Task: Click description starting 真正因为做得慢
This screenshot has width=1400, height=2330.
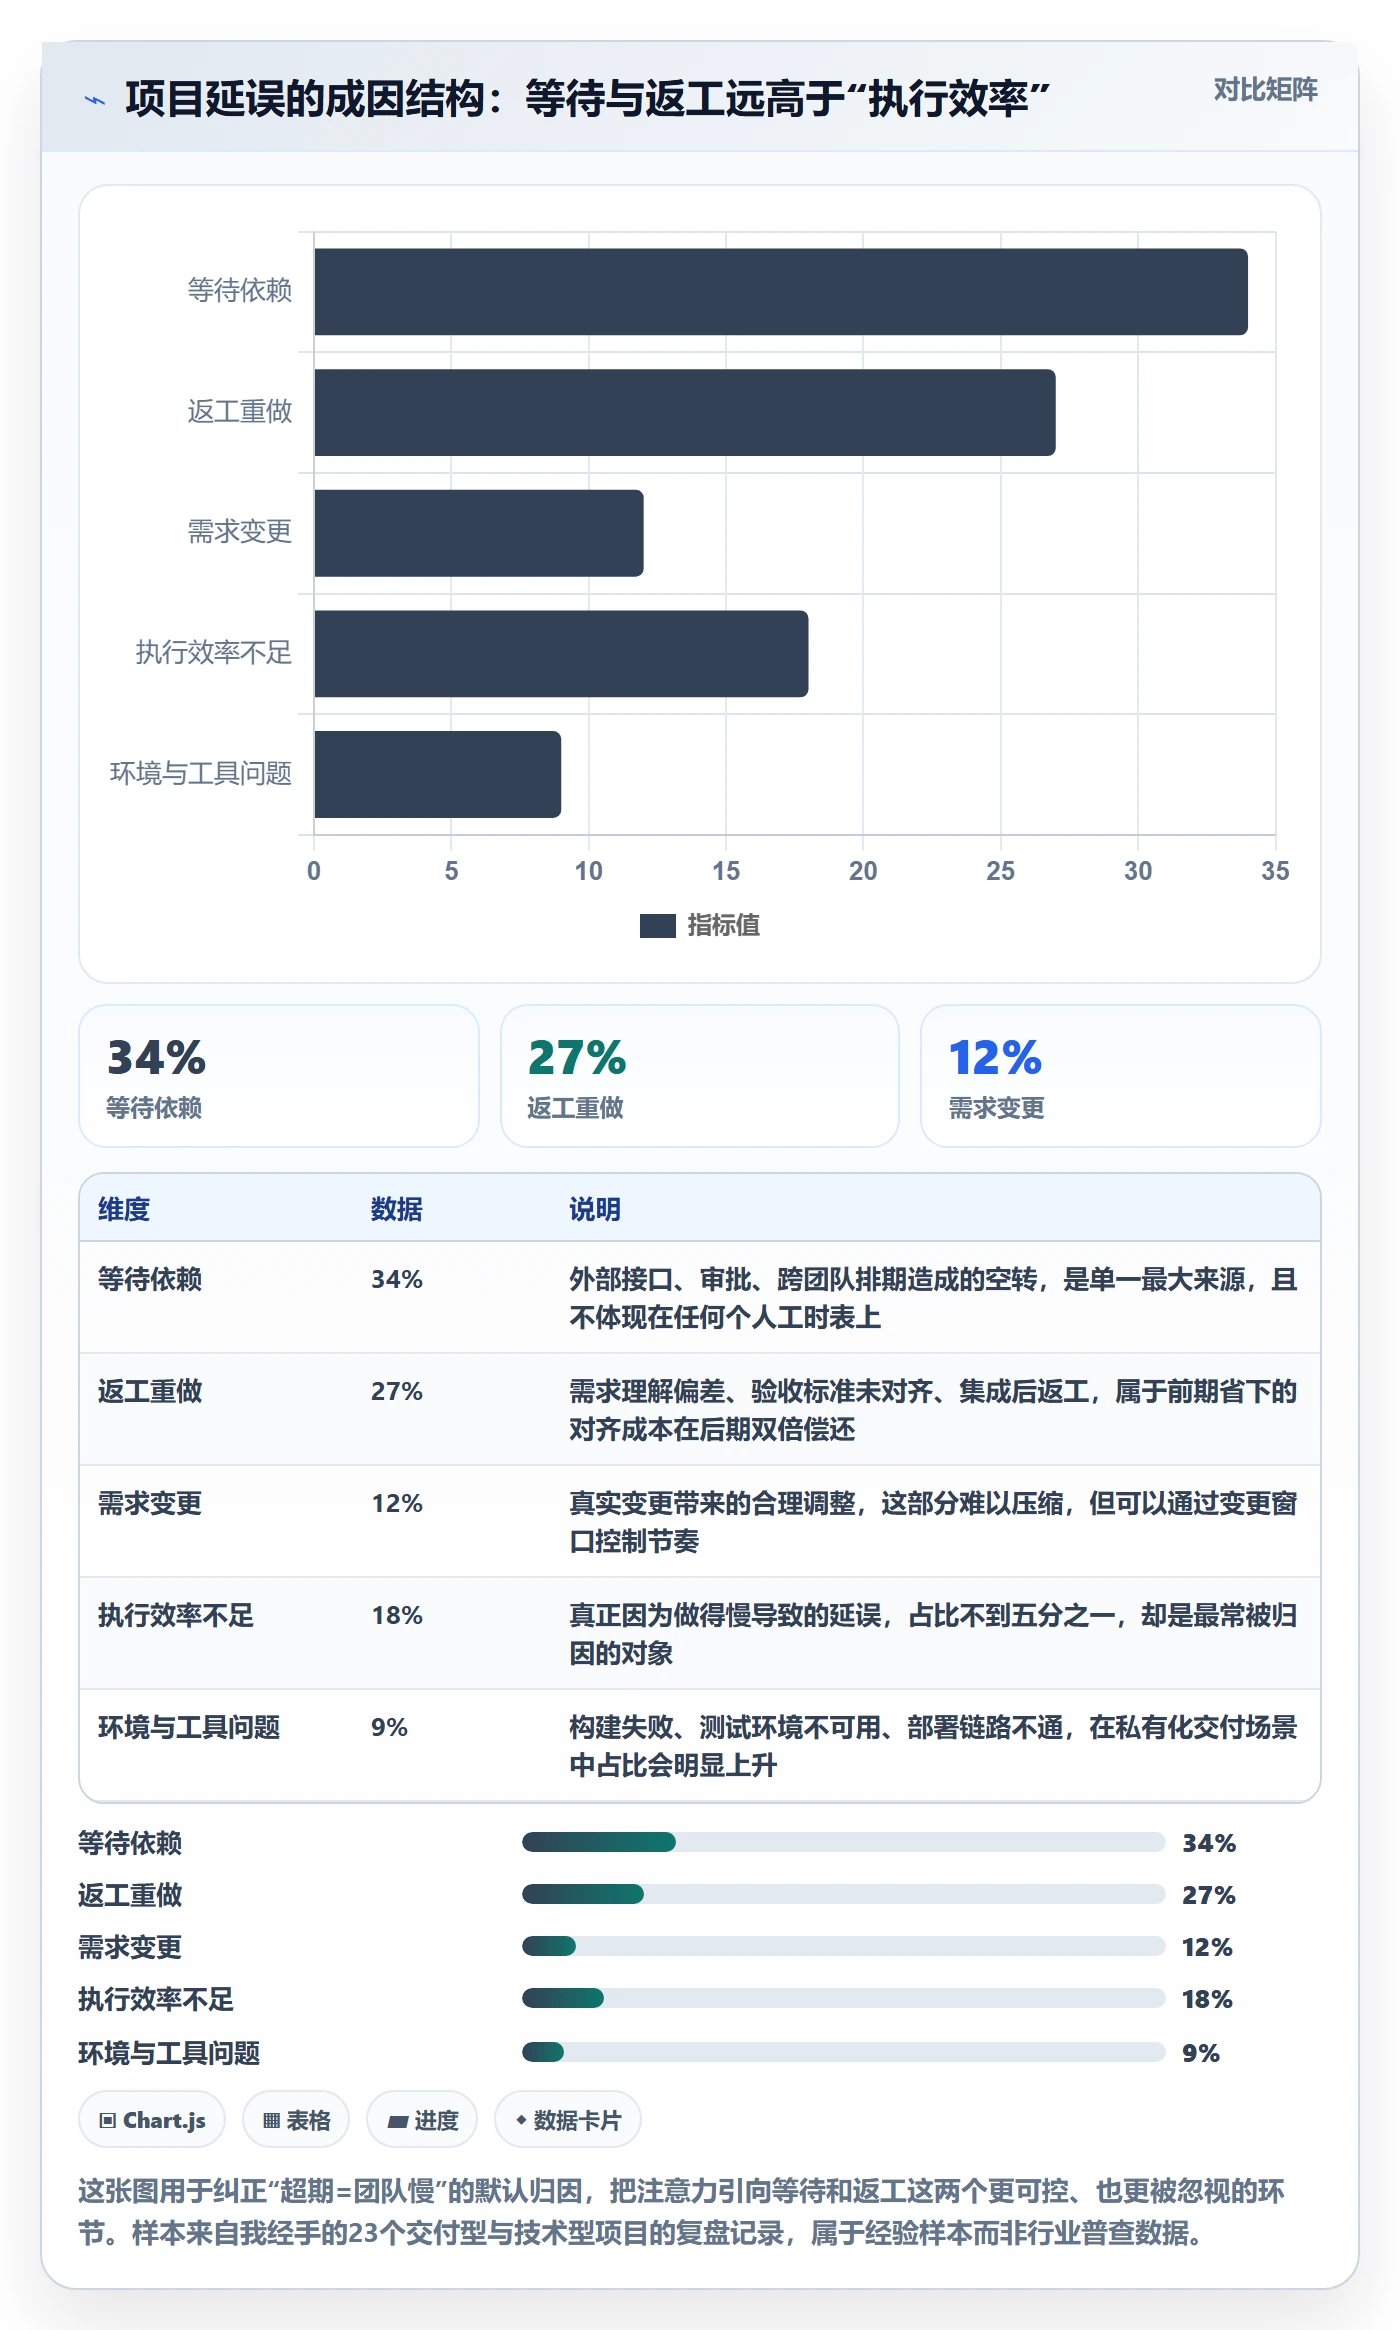Action: coord(933,1634)
